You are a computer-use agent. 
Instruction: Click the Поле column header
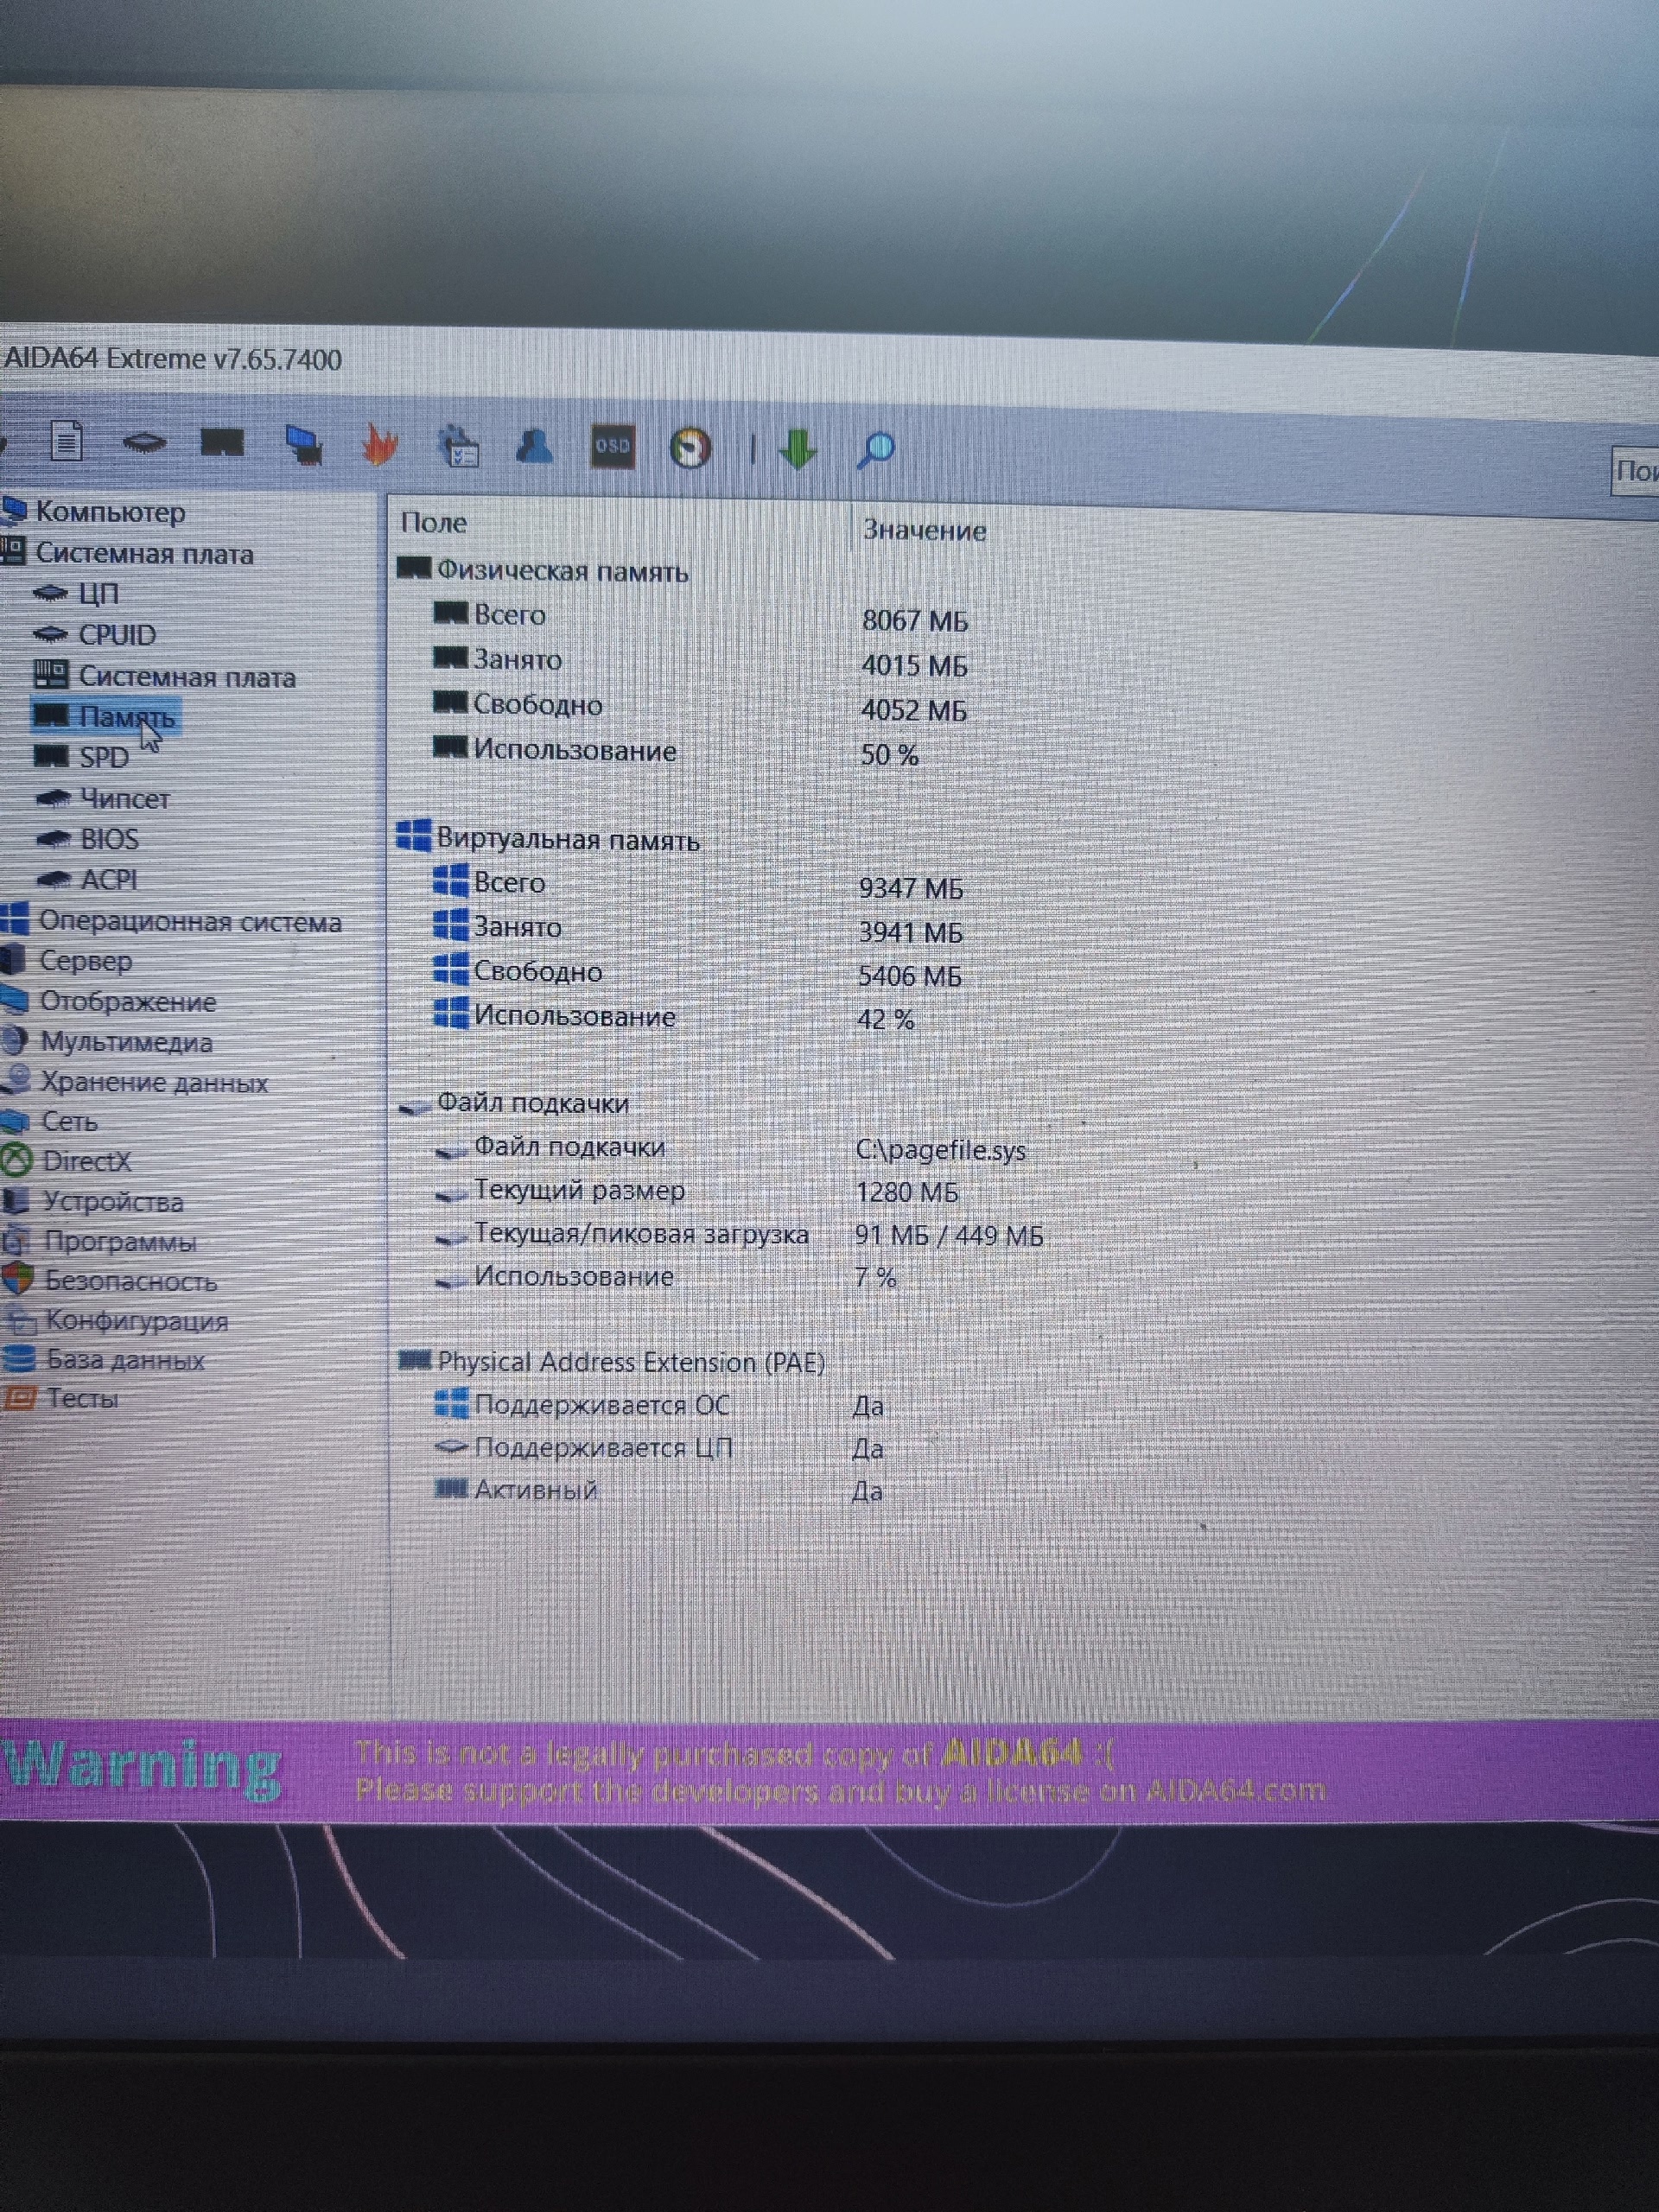coord(434,522)
